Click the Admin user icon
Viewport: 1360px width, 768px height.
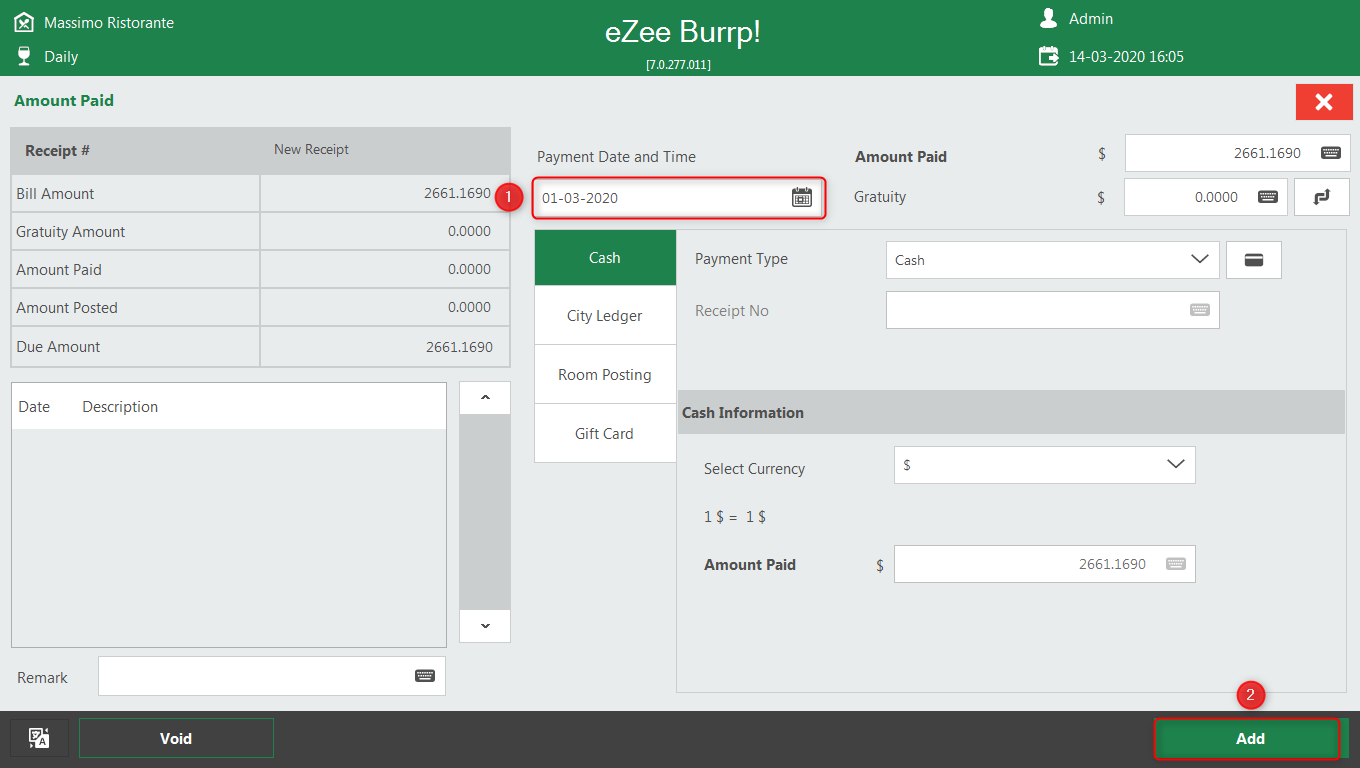pos(1049,19)
